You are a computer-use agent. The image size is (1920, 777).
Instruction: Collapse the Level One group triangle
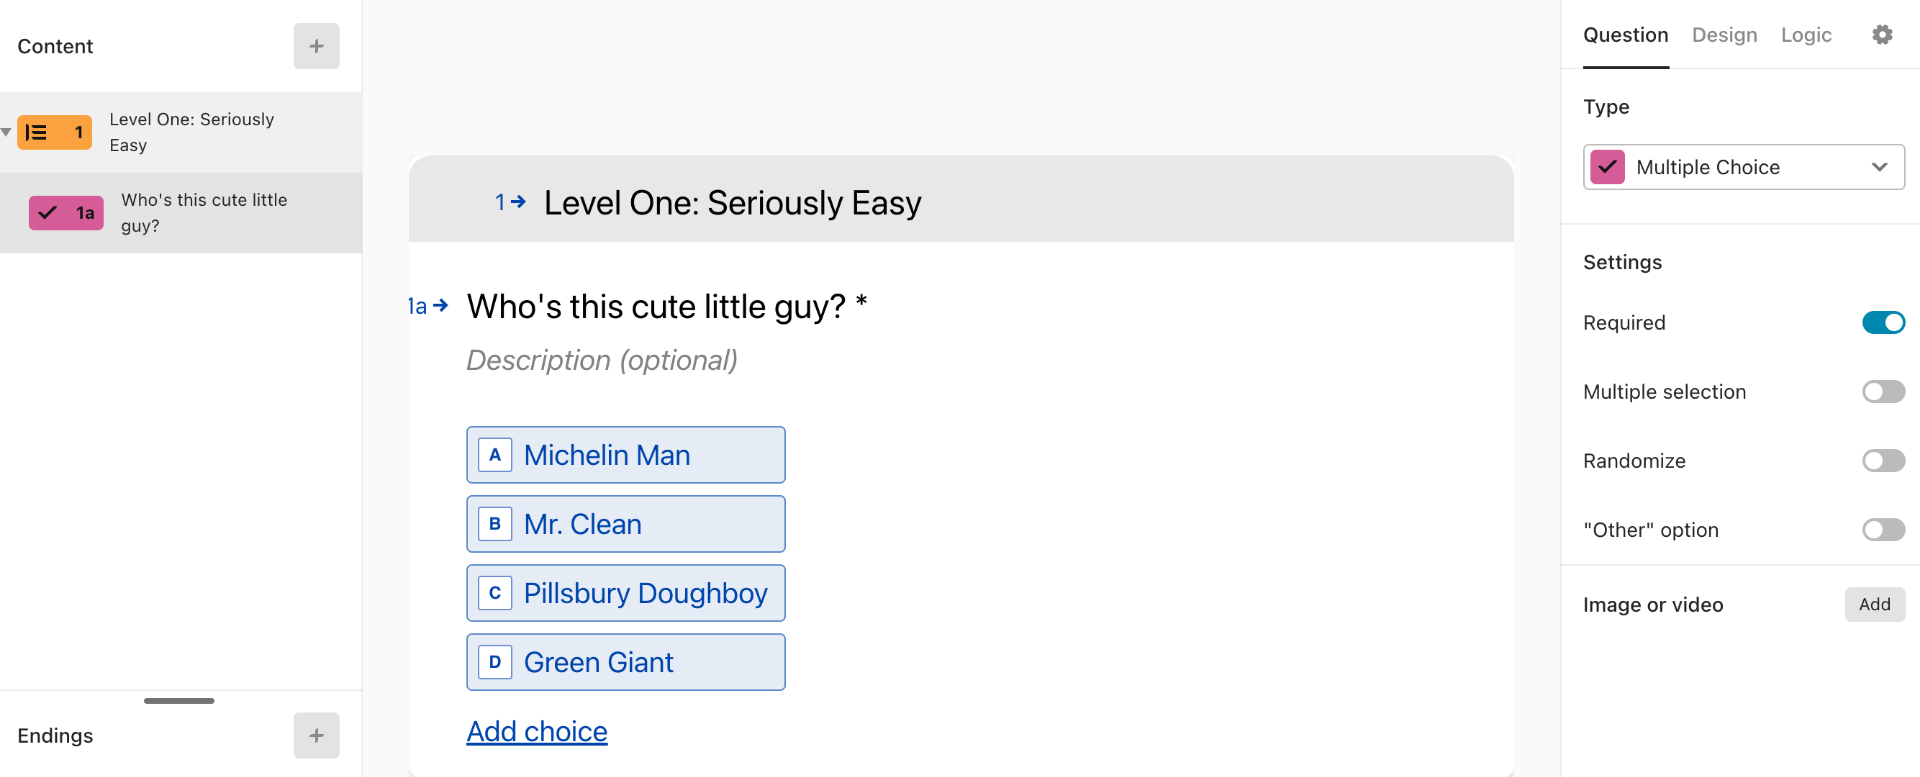point(6,132)
